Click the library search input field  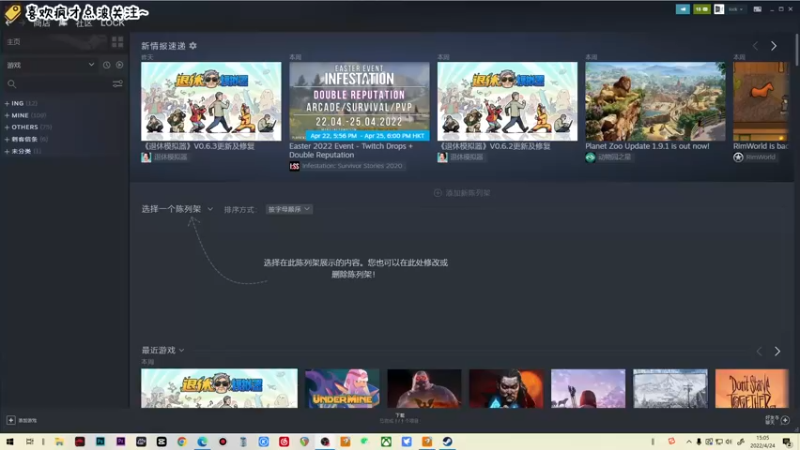[x=64, y=84]
